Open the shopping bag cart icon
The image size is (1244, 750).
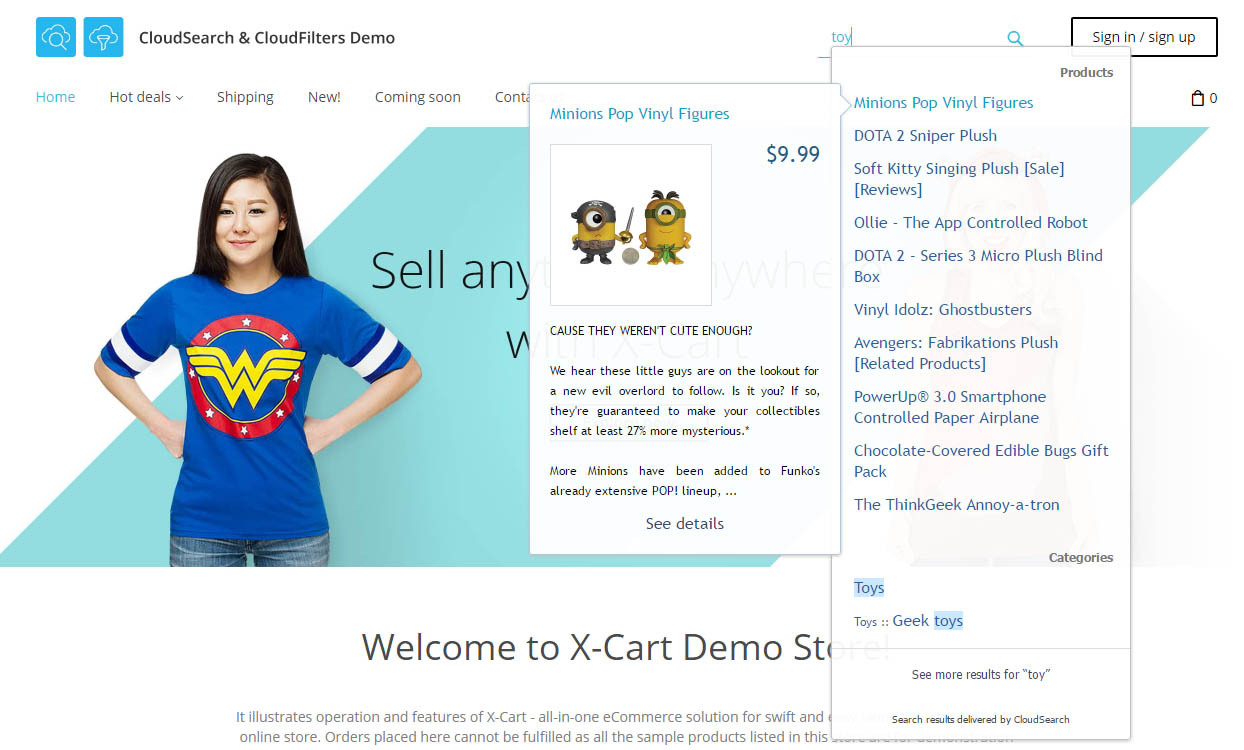(1197, 97)
